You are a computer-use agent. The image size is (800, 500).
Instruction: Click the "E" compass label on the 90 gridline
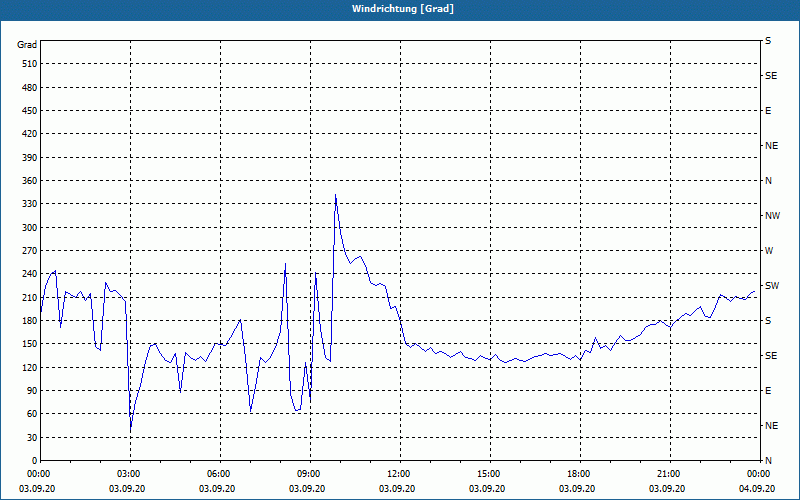(768, 391)
